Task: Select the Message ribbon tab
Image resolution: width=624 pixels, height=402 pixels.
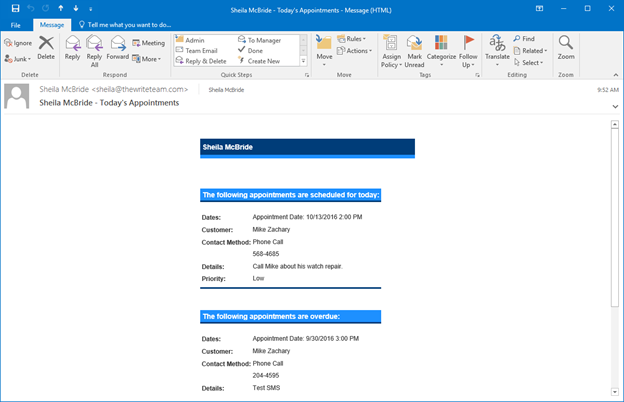Action: [x=51, y=24]
